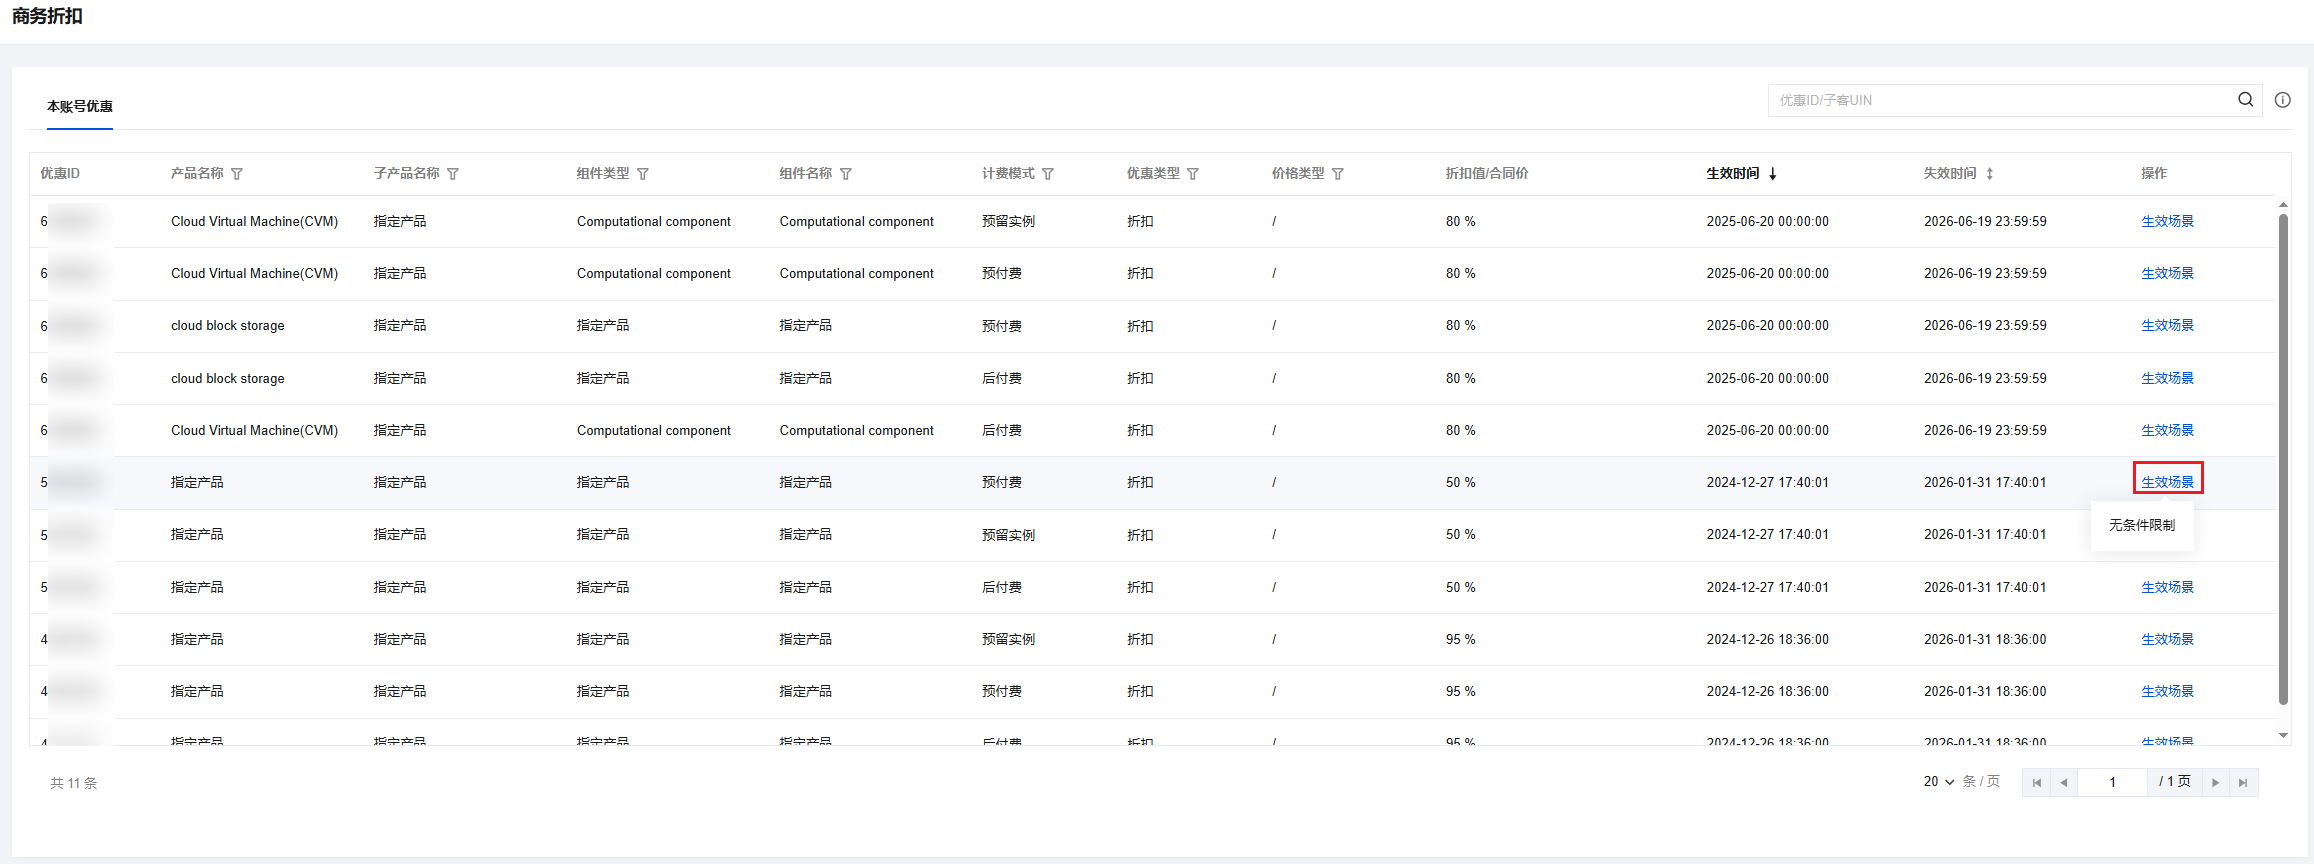Image resolution: width=2314 pixels, height=864 pixels.
Task: Click the search magnifier icon
Action: (2245, 100)
